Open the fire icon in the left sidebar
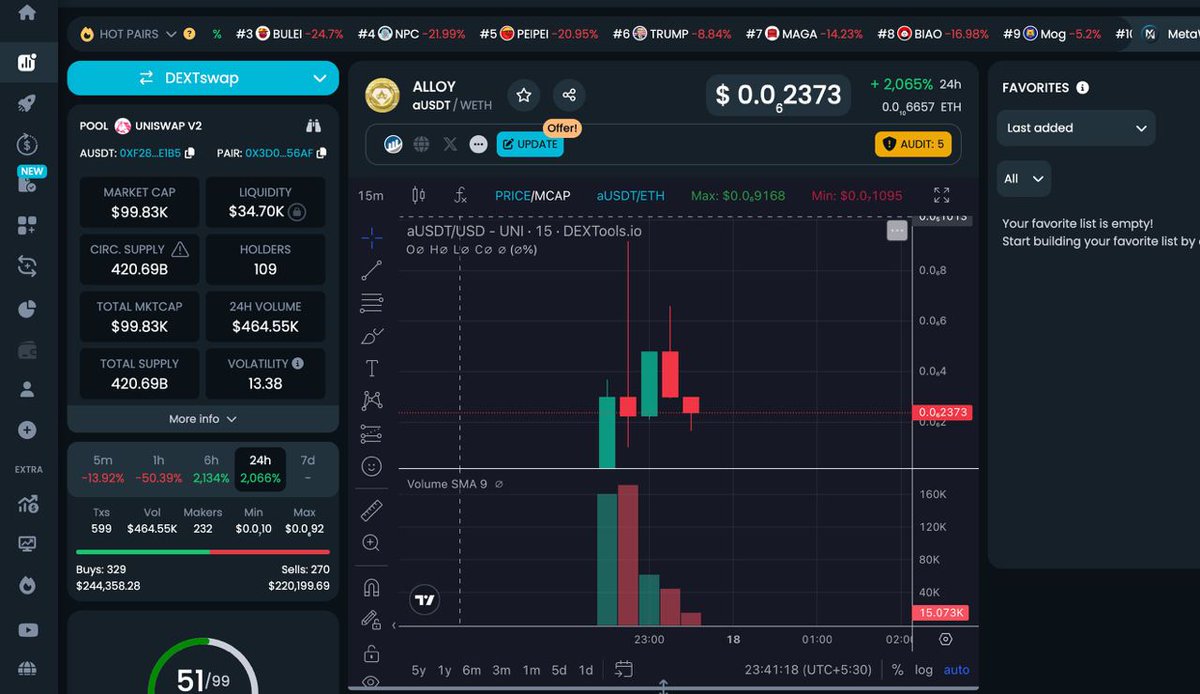This screenshot has height=694, width=1200. coord(27,585)
